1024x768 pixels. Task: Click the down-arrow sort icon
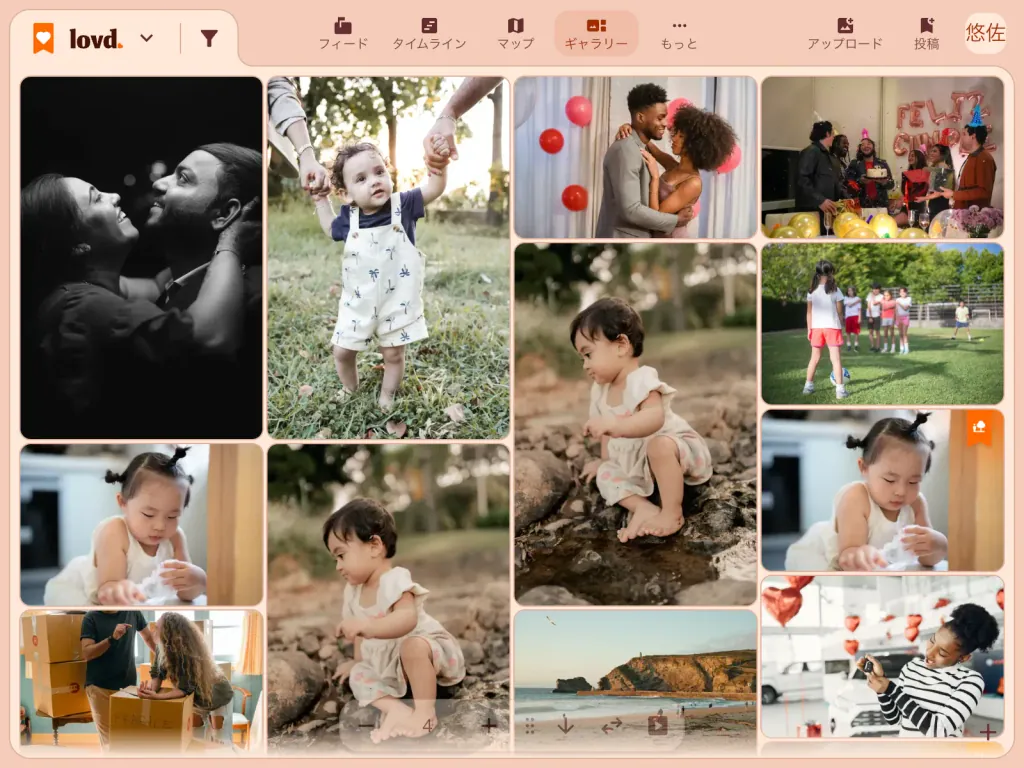click(x=566, y=725)
